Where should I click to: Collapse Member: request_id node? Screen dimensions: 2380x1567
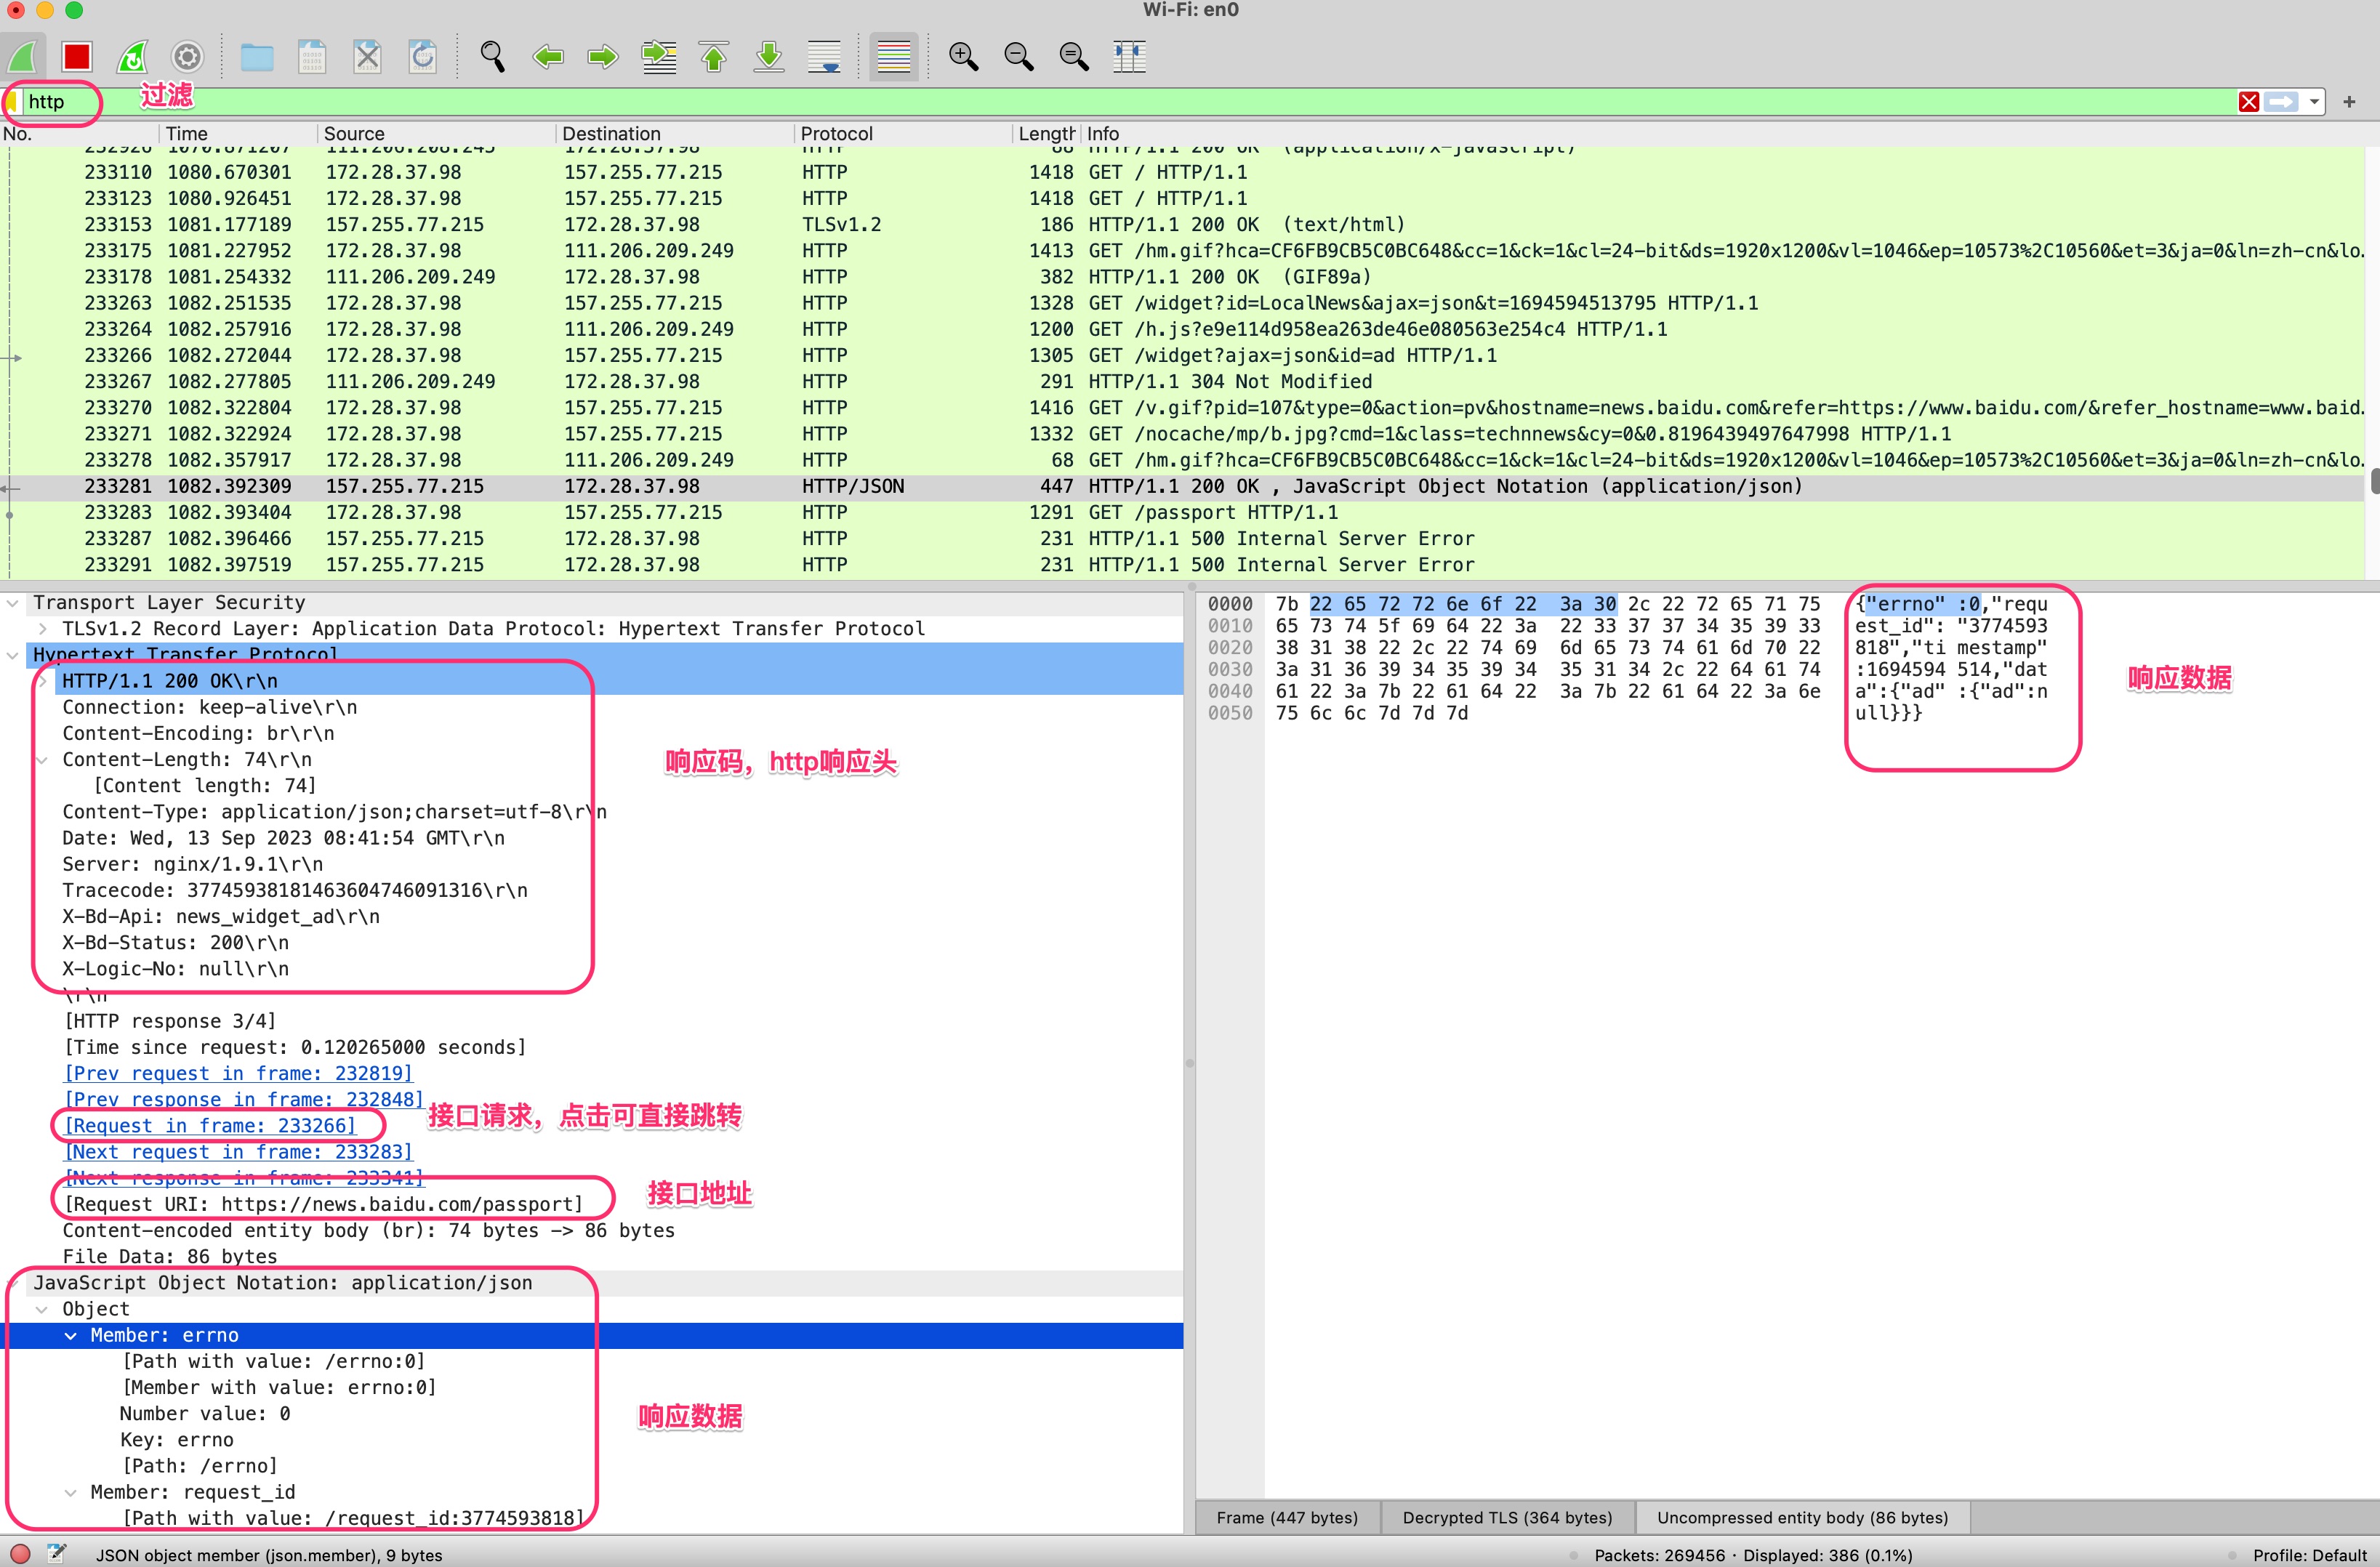[71, 1492]
